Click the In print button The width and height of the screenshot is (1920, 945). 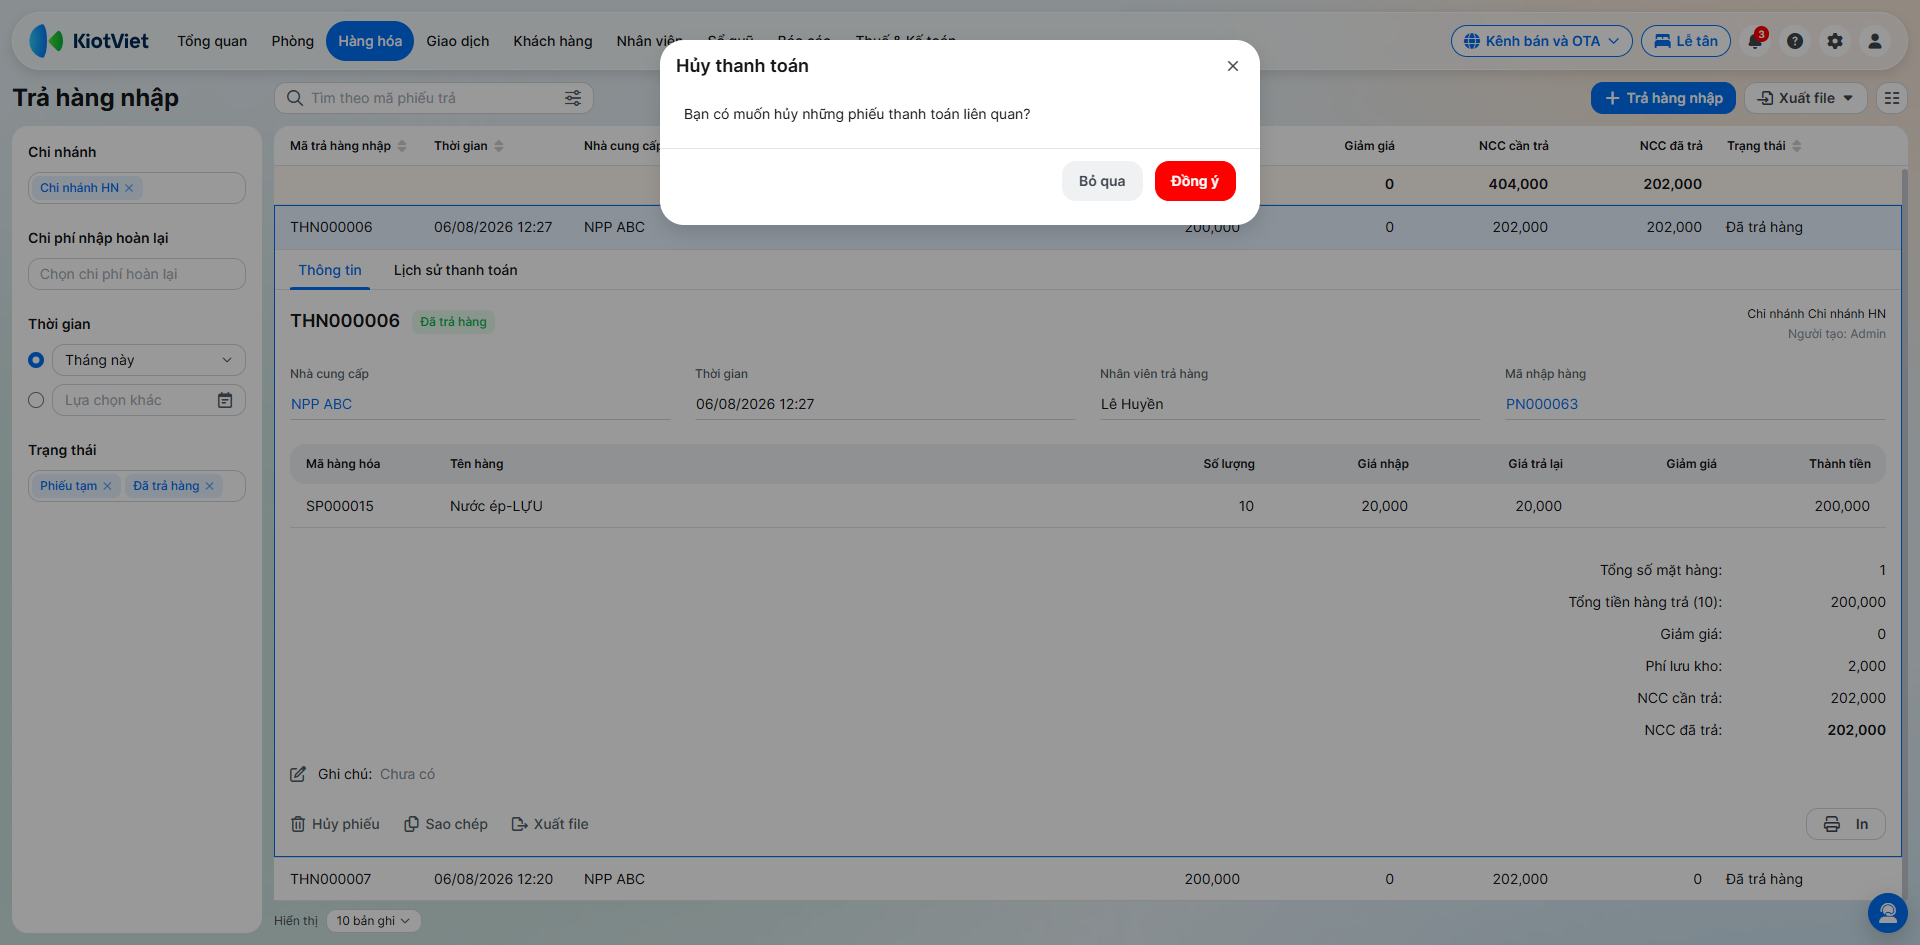click(x=1845, y=824)
